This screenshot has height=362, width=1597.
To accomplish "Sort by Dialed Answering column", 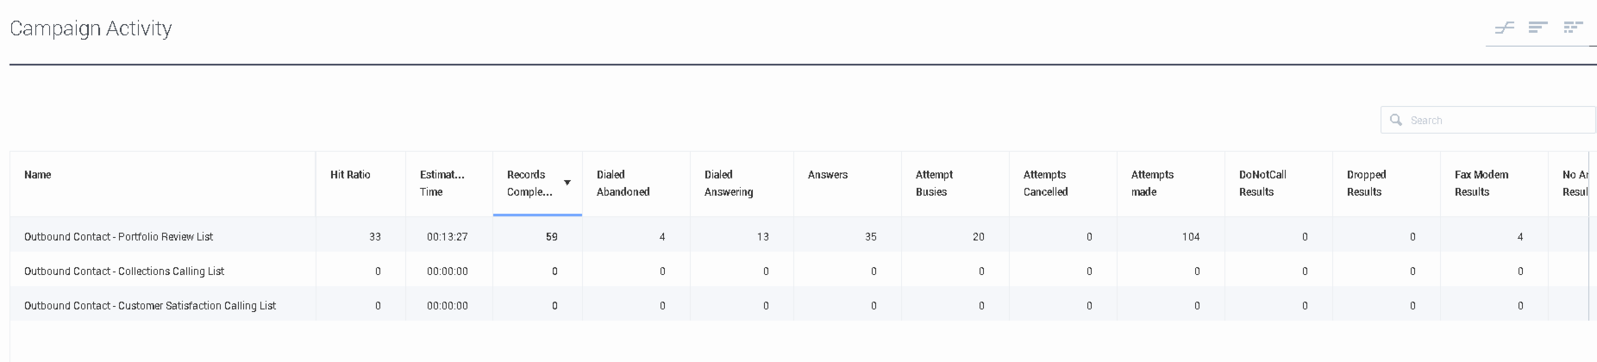I will pyautogui.click(x=729, y=183).
